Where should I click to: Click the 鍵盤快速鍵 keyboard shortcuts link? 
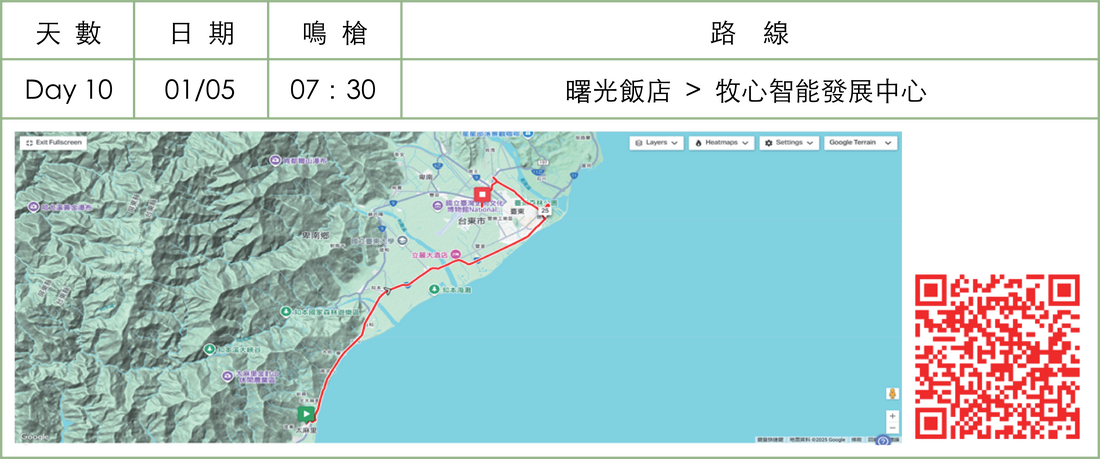pyautogui.click(x=770, y=439)
